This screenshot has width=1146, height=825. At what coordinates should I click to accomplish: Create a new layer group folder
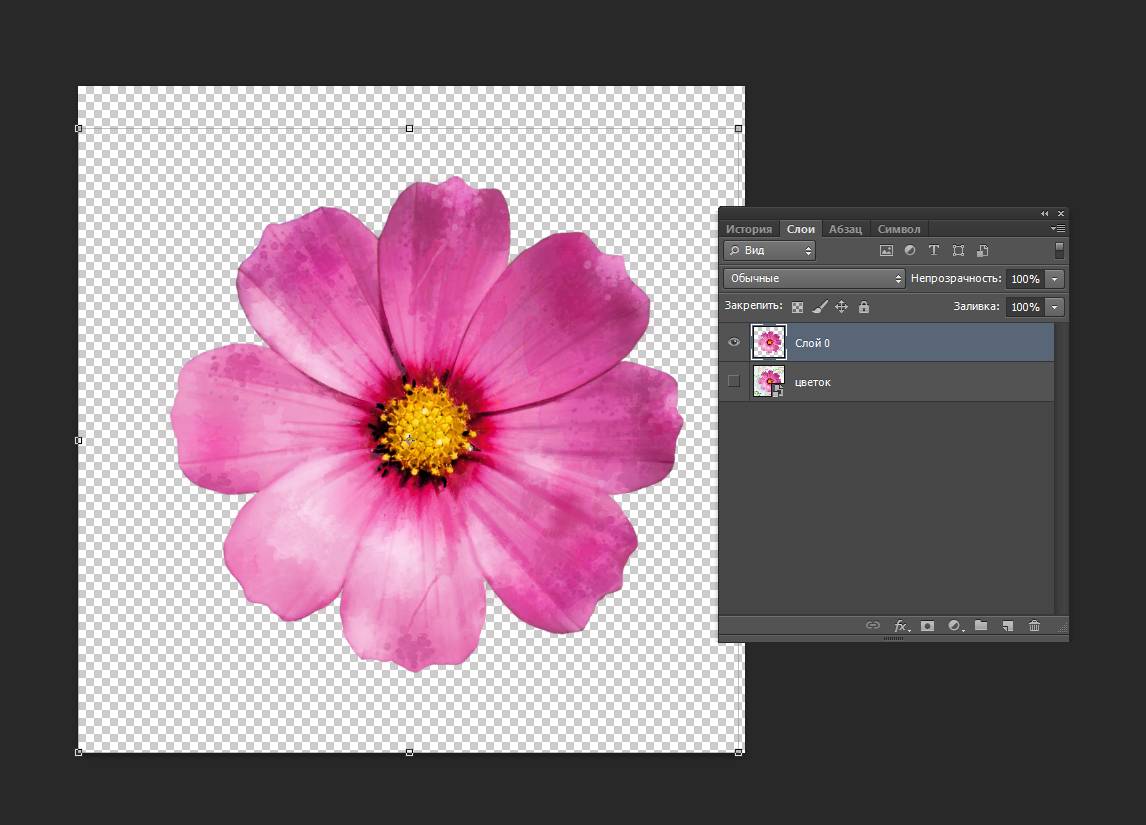(x=981, y=626)
